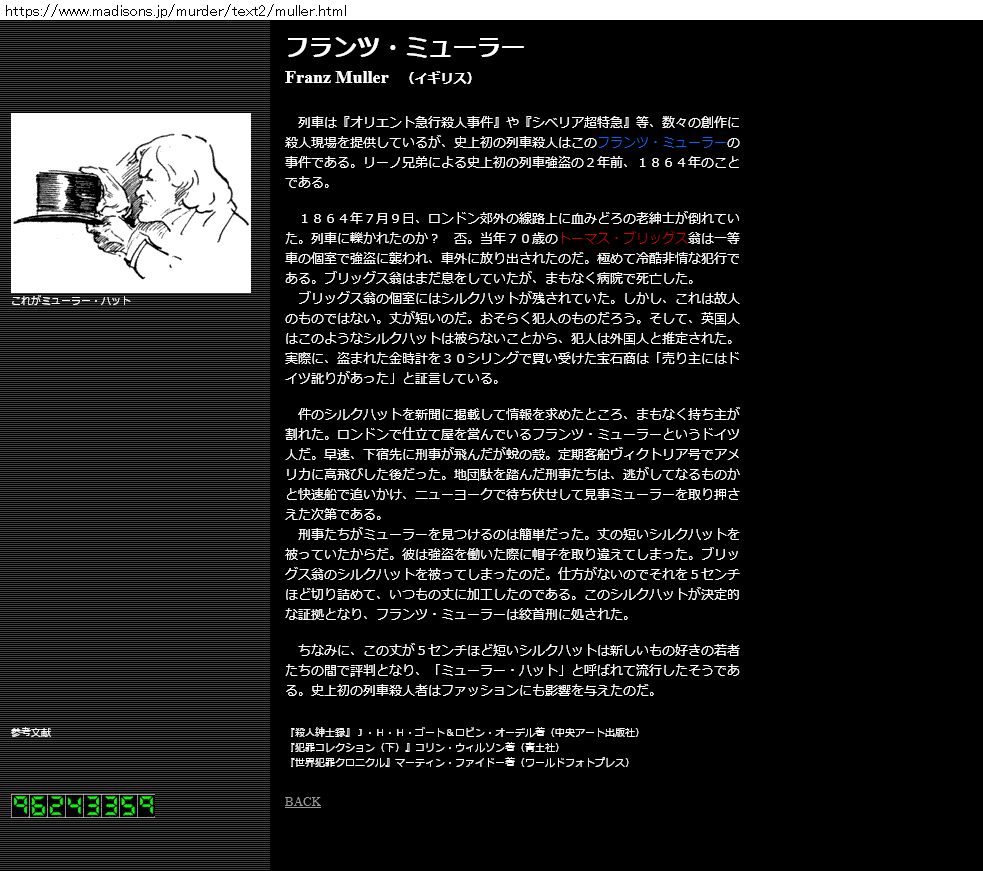Click the page URL text at the top
The image size is (983, 871).
[176, 11]
